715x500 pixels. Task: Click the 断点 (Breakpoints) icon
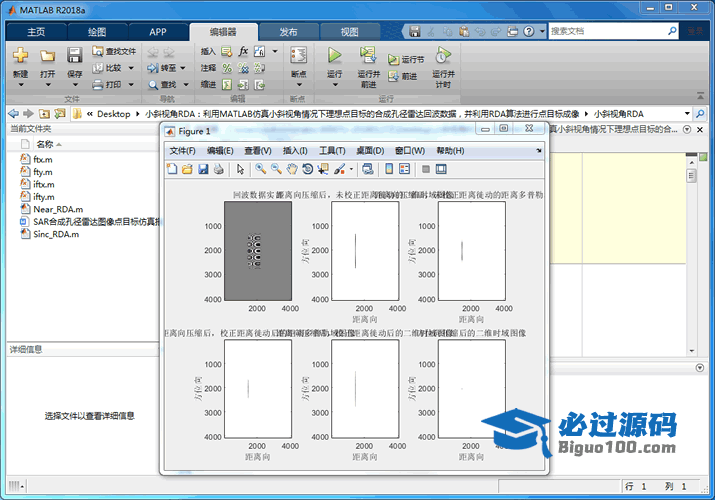299,55
